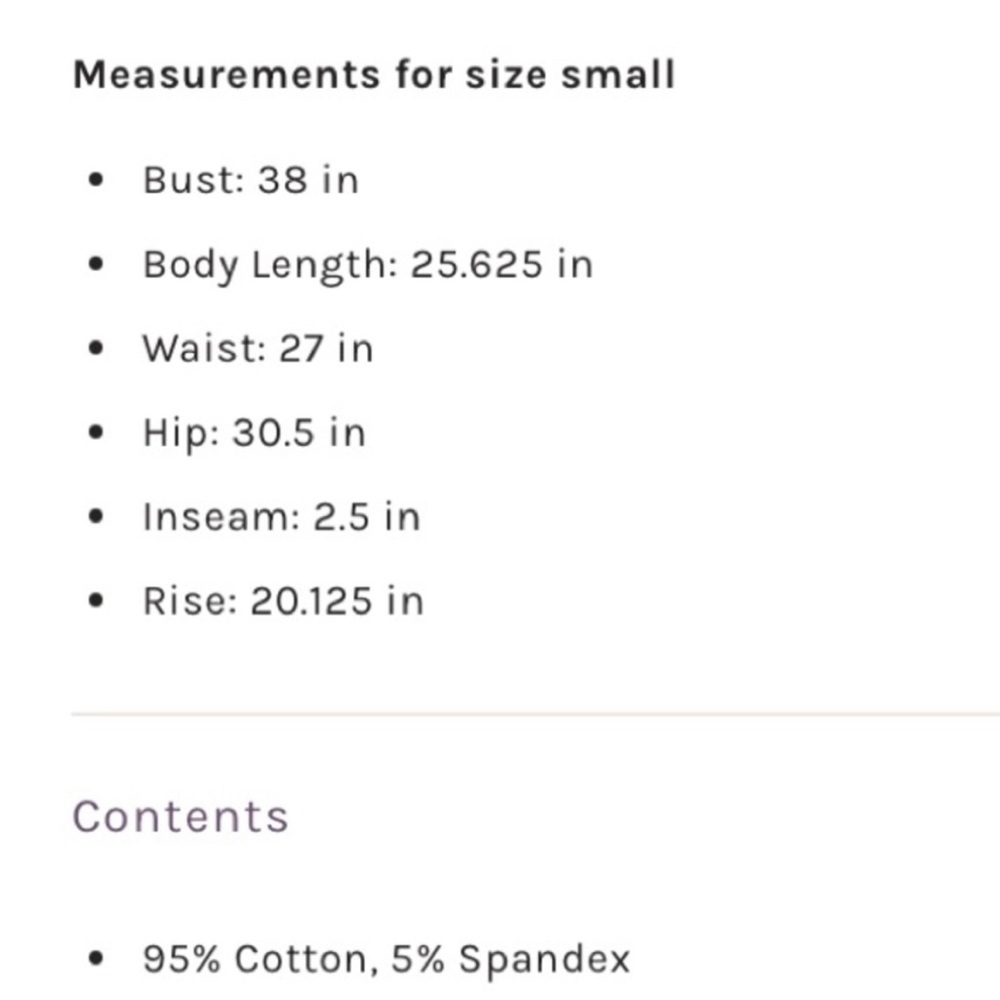The image size is (1000, 1000).
Task: Click the '25.625' value for Body Length
Action: tap(476, 265)
